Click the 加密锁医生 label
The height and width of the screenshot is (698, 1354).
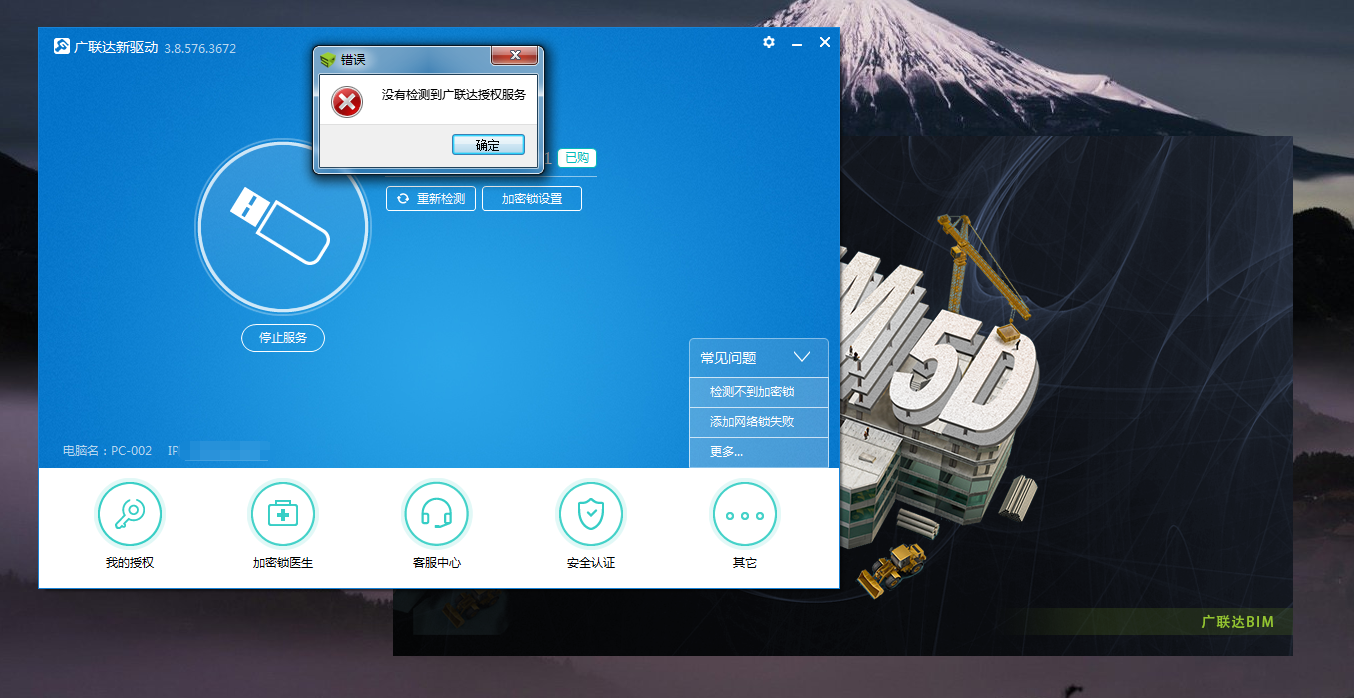point(283,563)
